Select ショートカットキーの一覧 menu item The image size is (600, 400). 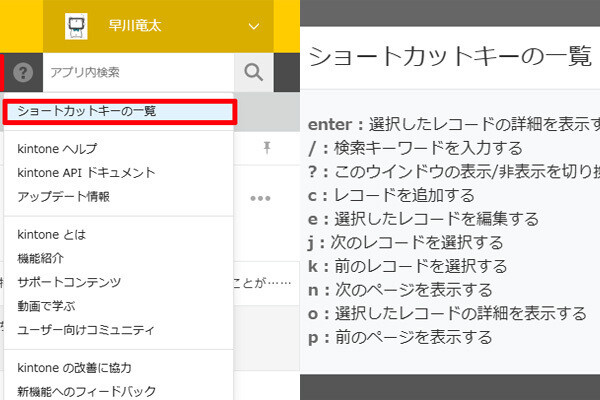click(x=120, y=111)
